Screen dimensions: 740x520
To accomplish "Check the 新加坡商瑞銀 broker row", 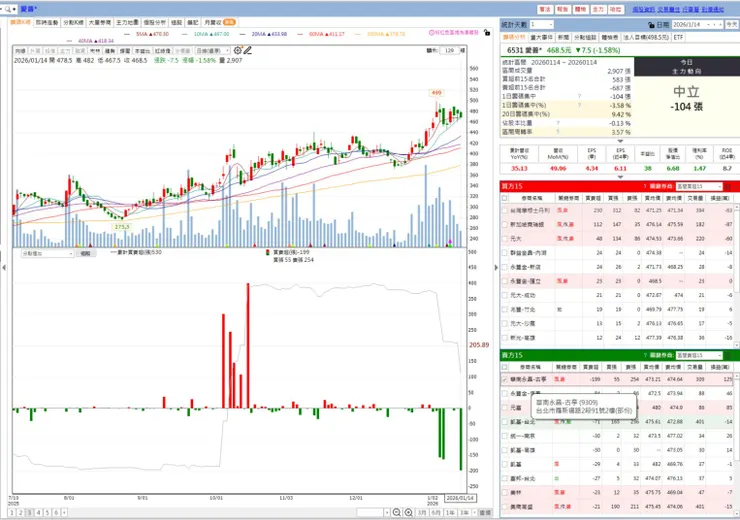I will click(505, 225).
